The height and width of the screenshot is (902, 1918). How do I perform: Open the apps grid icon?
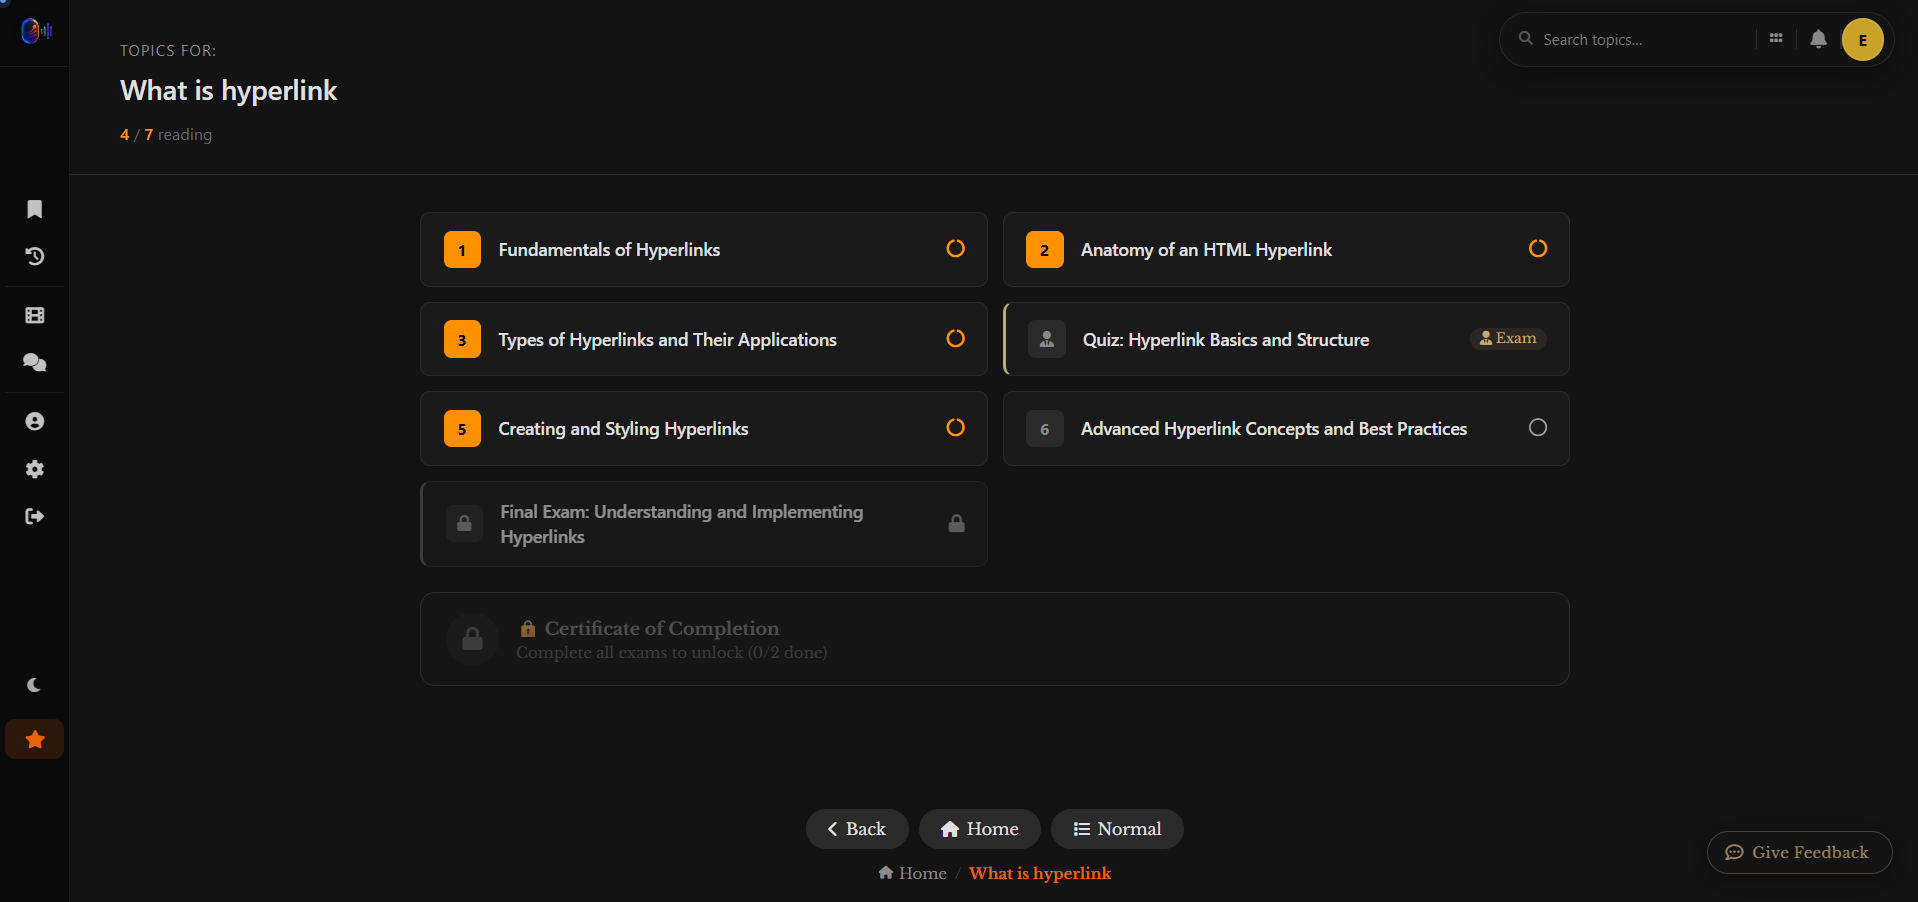[x=1776, y=39]
